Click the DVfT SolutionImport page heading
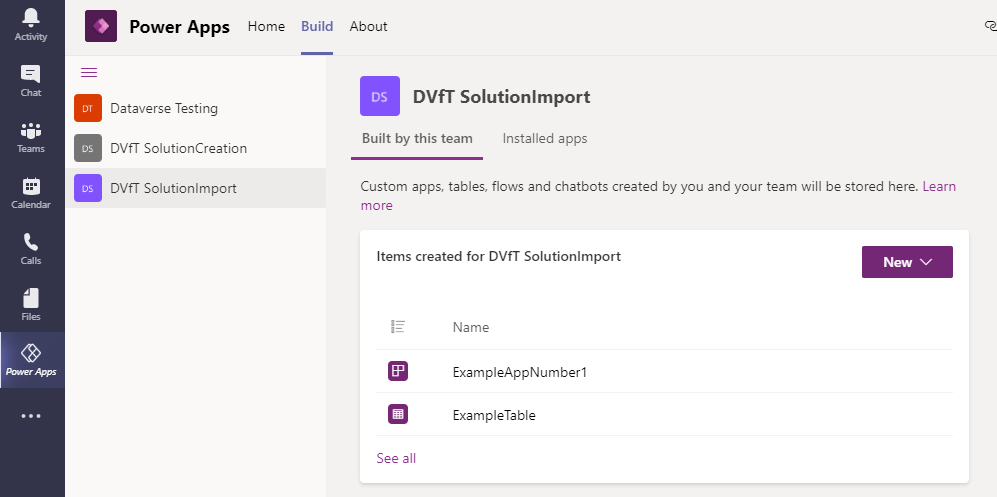 [x=502, y=97]
